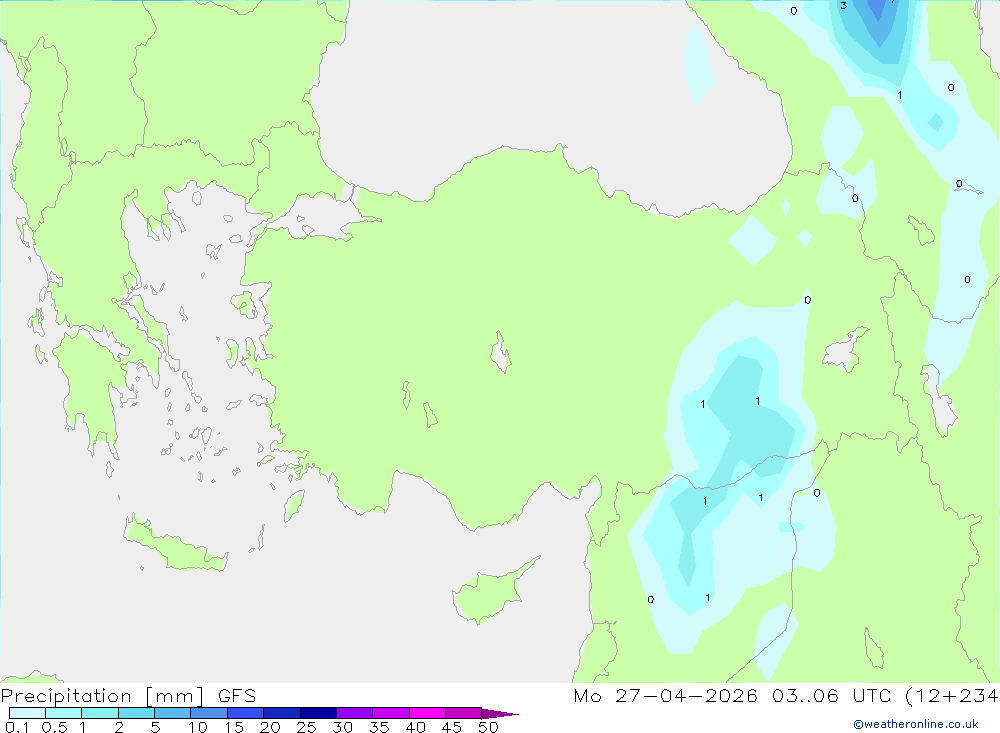The width and height of the screenshot is (1000, 733).
Task: Click the "03..06 UTC" time range text
Action: pyautogui.click(x=832, y=695)
